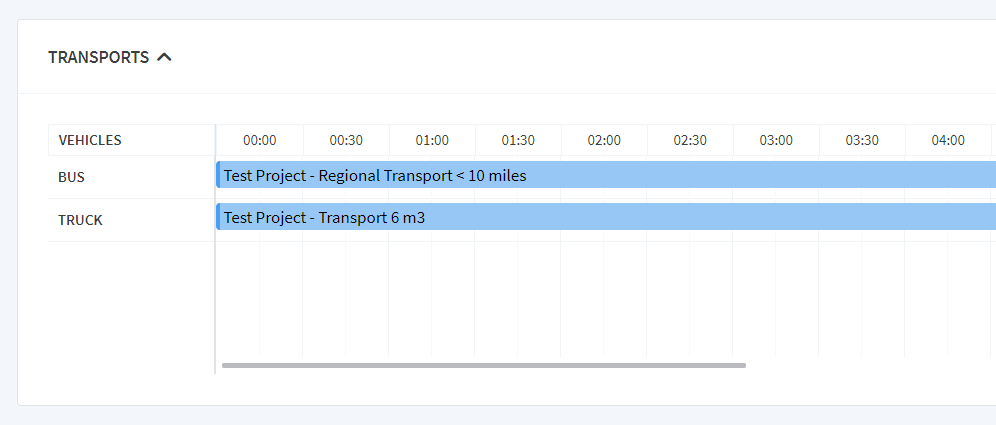This screenshot has height=425, width=996.
Task: Select the 01:00 time marker
Action: click(x=432, y=140)
